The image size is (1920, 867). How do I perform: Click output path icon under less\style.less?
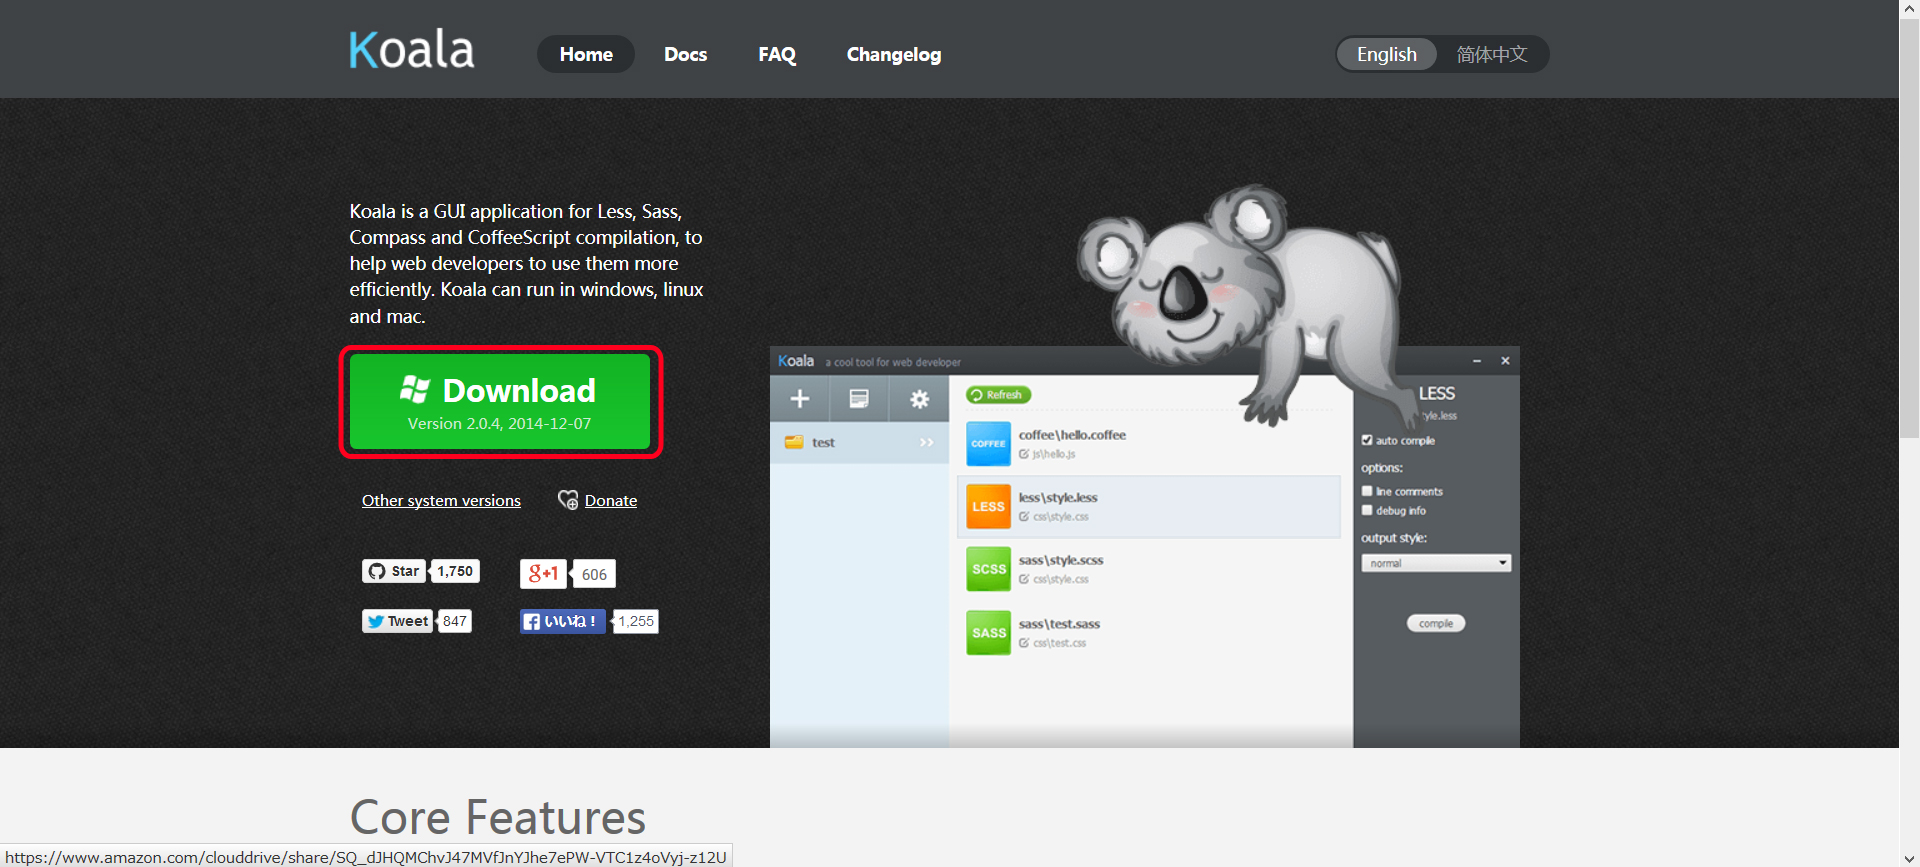click(1024, 517)
